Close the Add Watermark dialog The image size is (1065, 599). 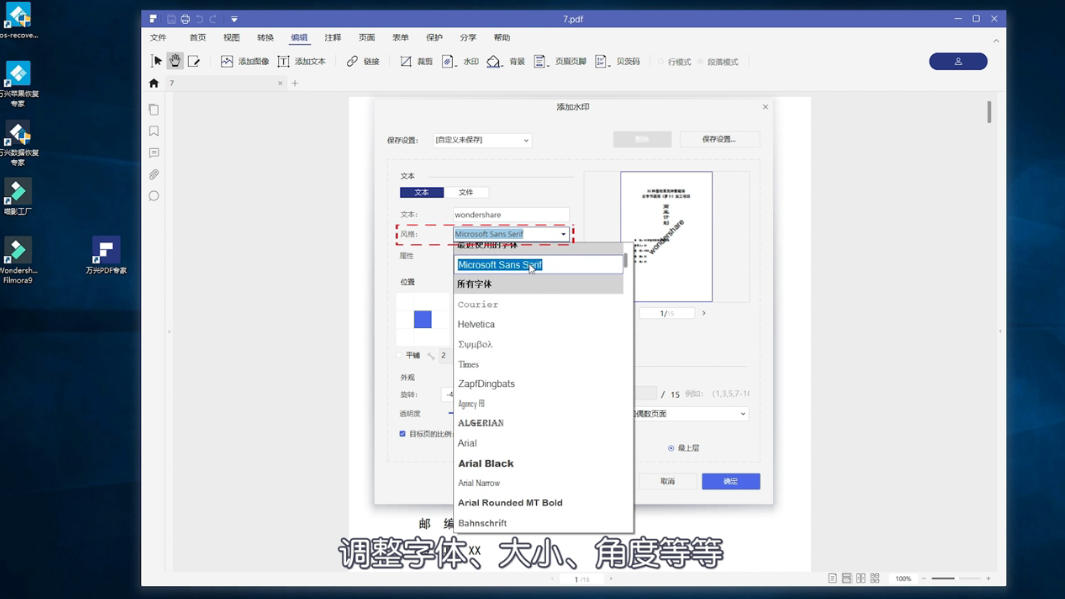point(765,107)
